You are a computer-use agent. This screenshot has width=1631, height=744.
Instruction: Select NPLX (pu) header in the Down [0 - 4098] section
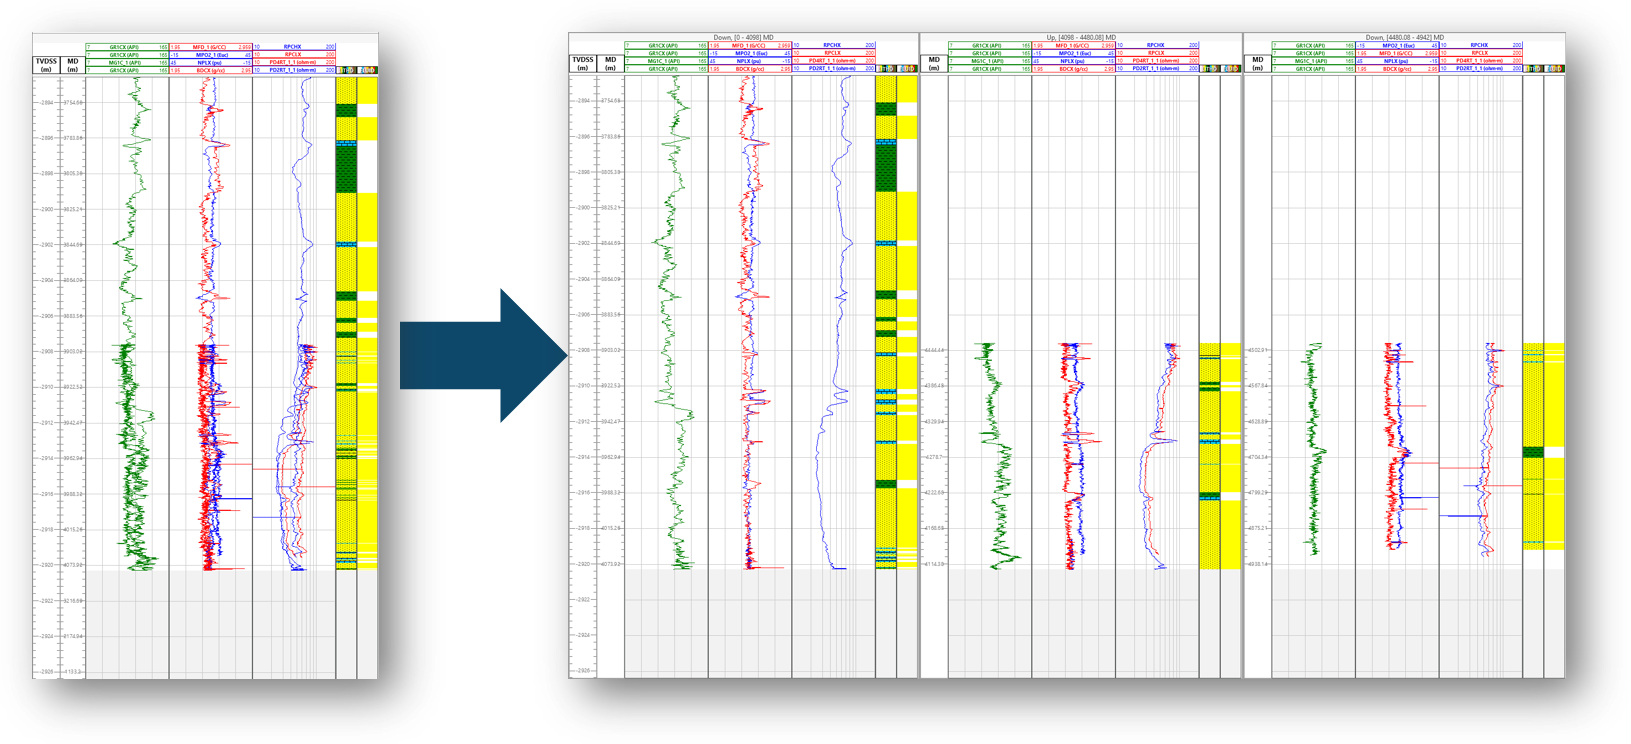pyautogui.click(x=750, y=61)
